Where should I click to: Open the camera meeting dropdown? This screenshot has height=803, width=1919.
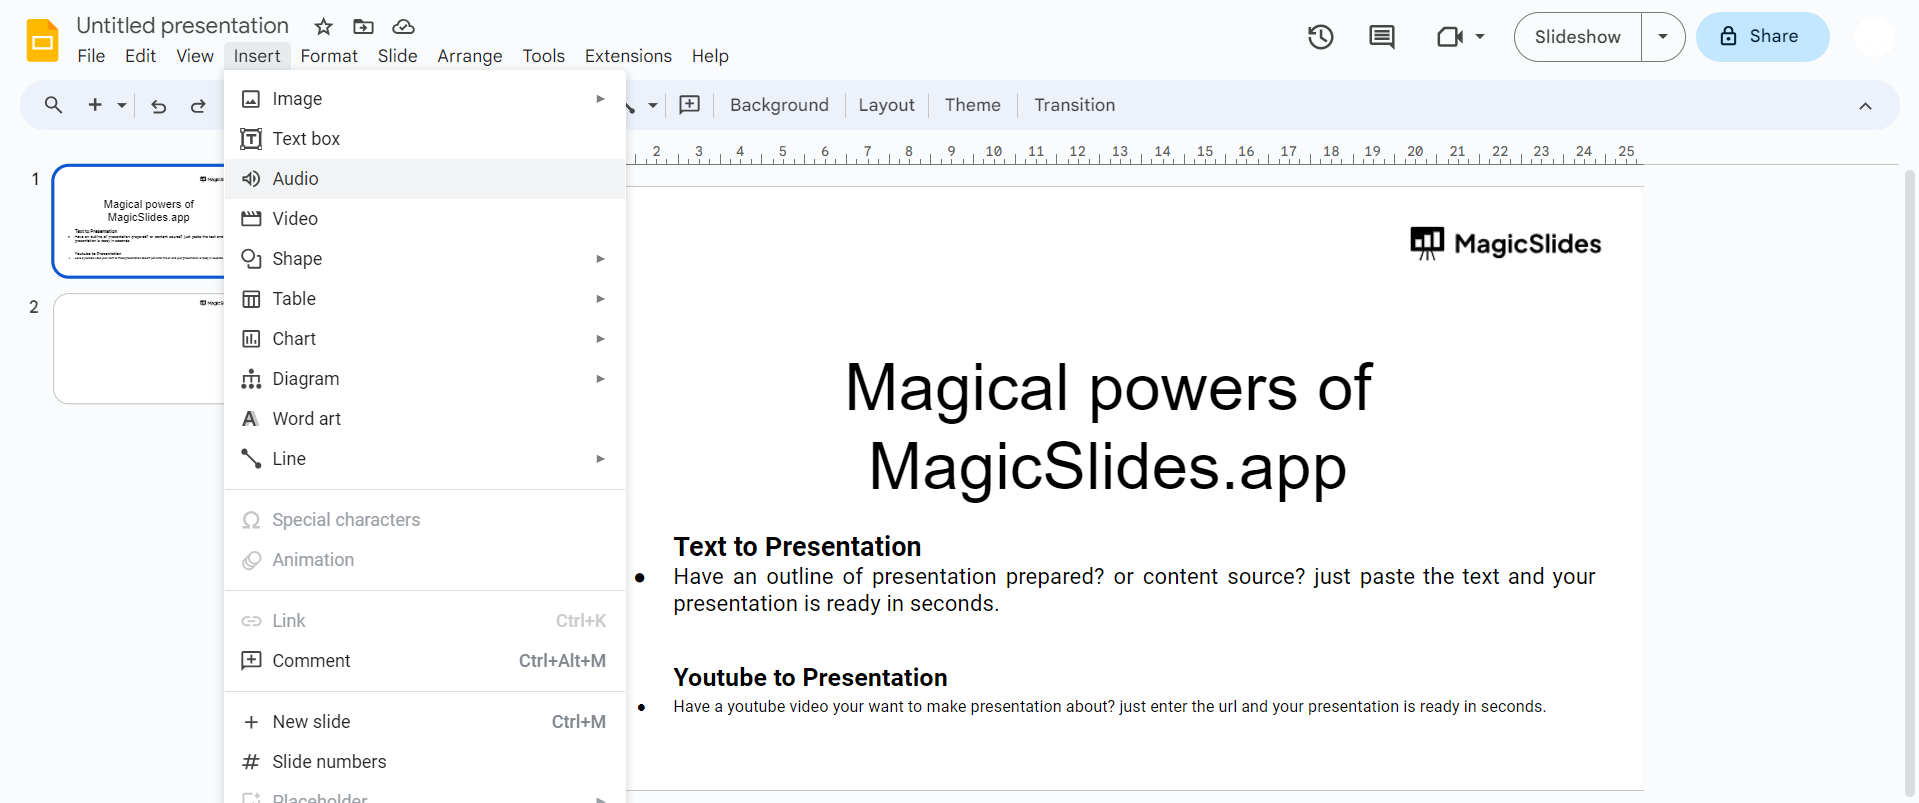point(1459,37)
